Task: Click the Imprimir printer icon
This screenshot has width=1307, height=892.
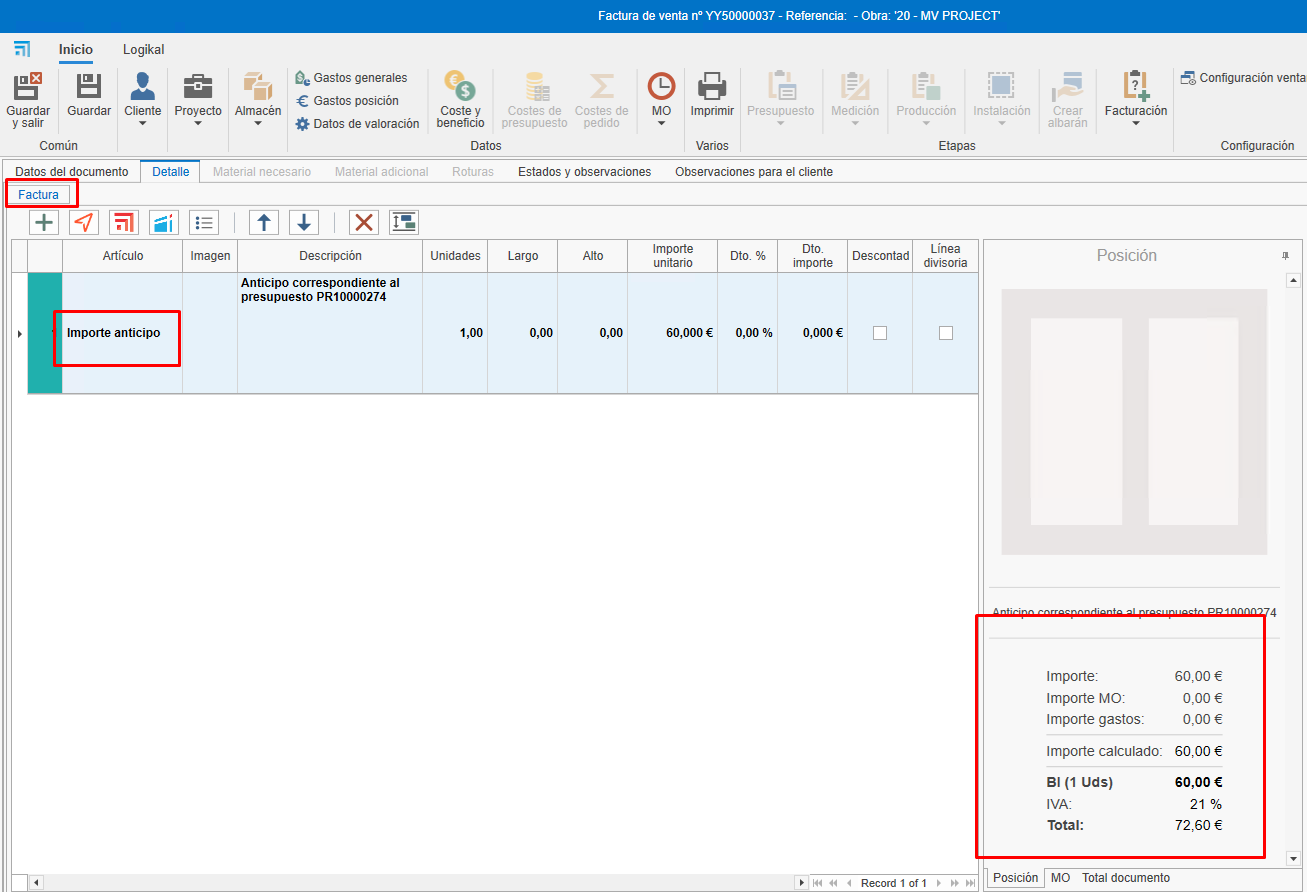Action: pyautogui.click(x=712, y=86)
